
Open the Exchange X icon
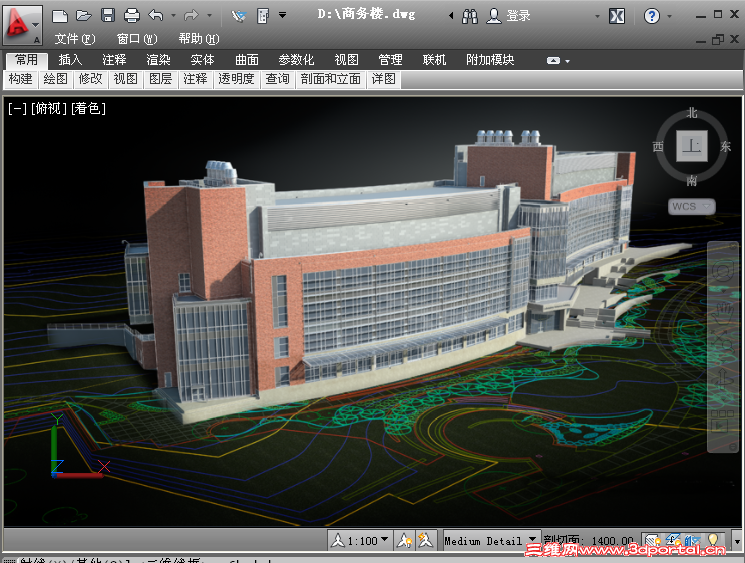point(617,16)
